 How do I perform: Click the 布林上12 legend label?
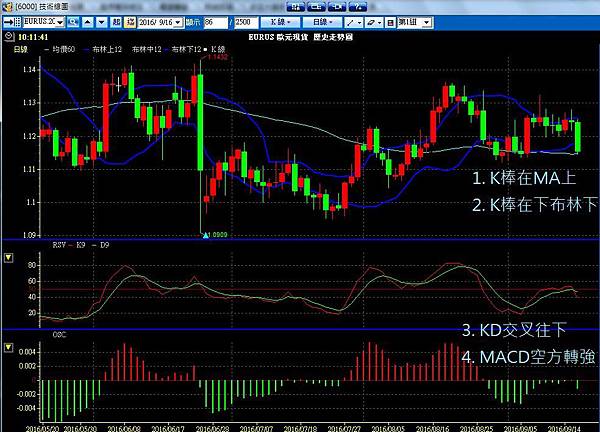[107, 49]
